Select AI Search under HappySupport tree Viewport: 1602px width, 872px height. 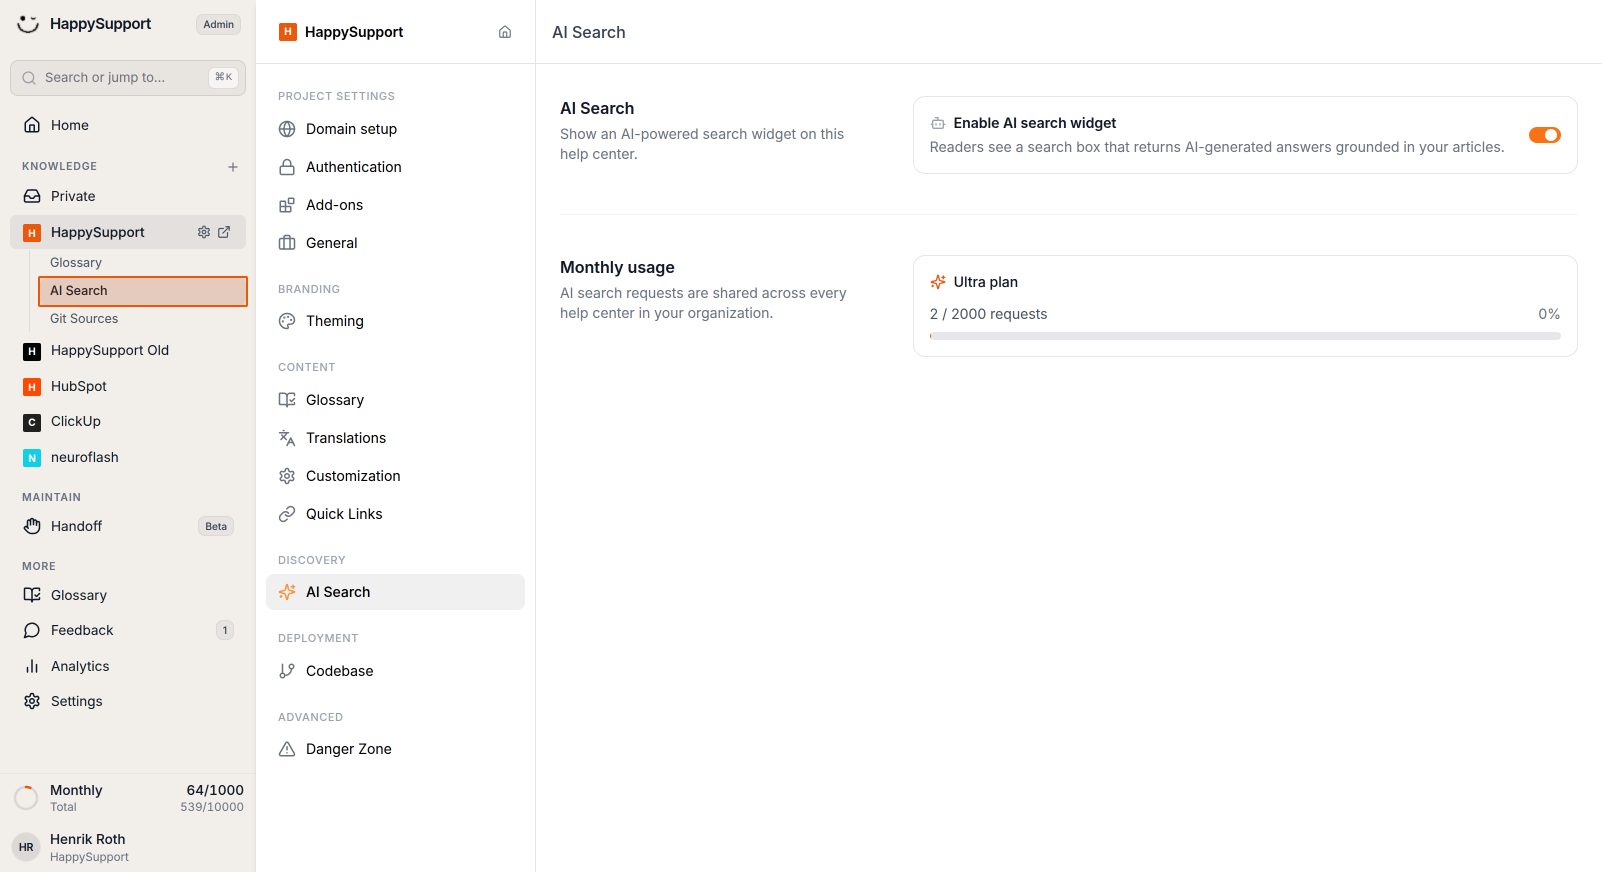pos(142,291)
